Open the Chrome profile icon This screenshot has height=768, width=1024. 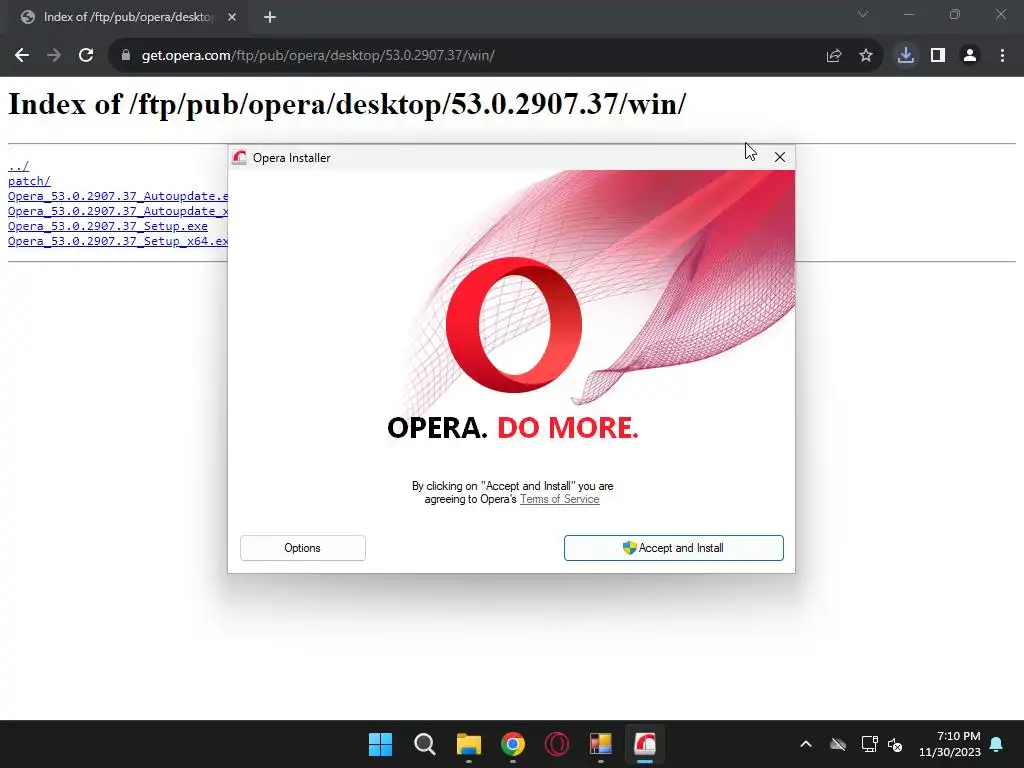pyautogui.click(x=970, y=56)
